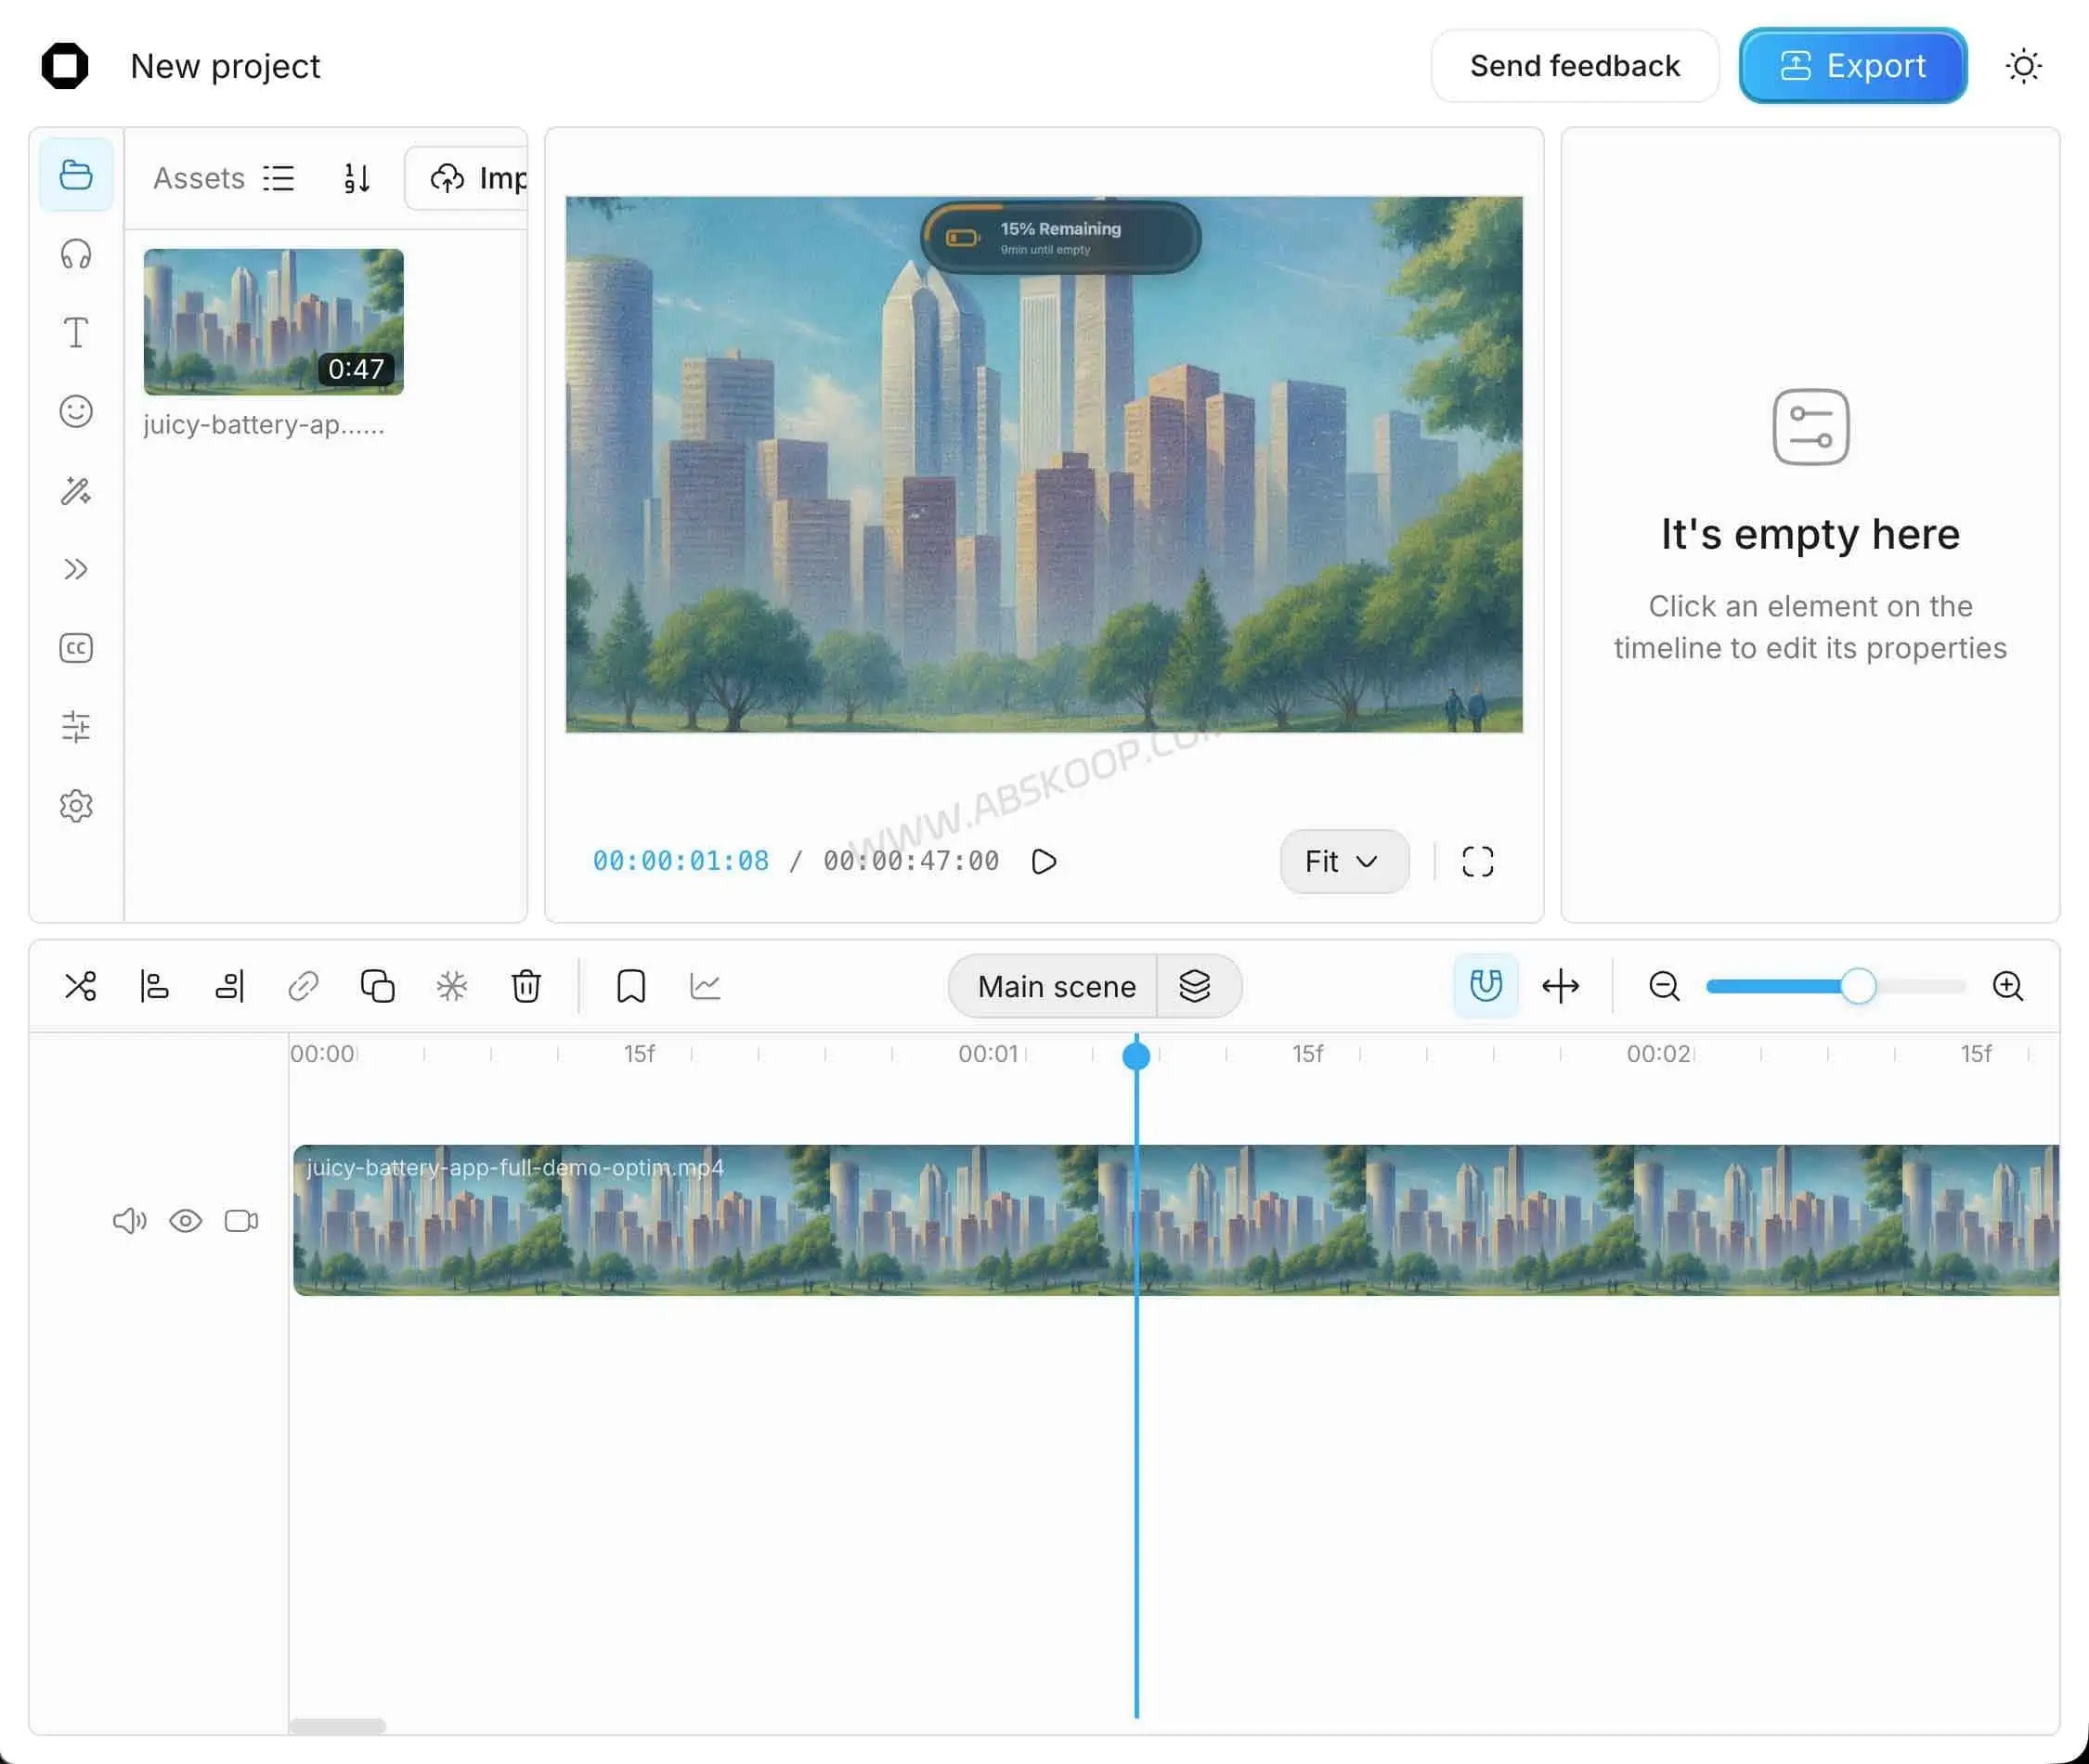2089x1764 pixels.
Task: Click the timeline playhead marker
Action: pos(1137,1055)
